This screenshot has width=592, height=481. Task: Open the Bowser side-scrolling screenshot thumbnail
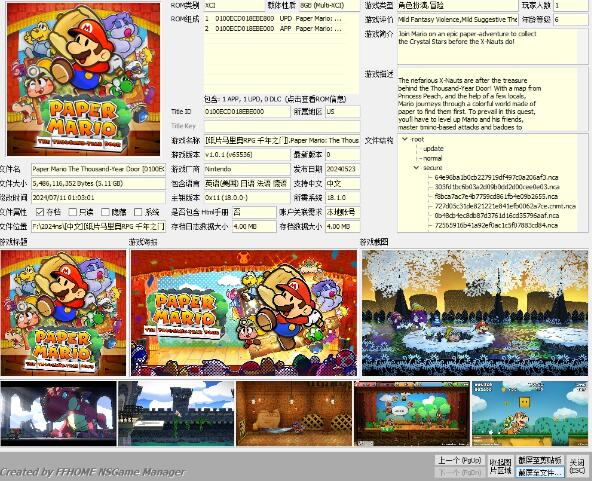530,413
